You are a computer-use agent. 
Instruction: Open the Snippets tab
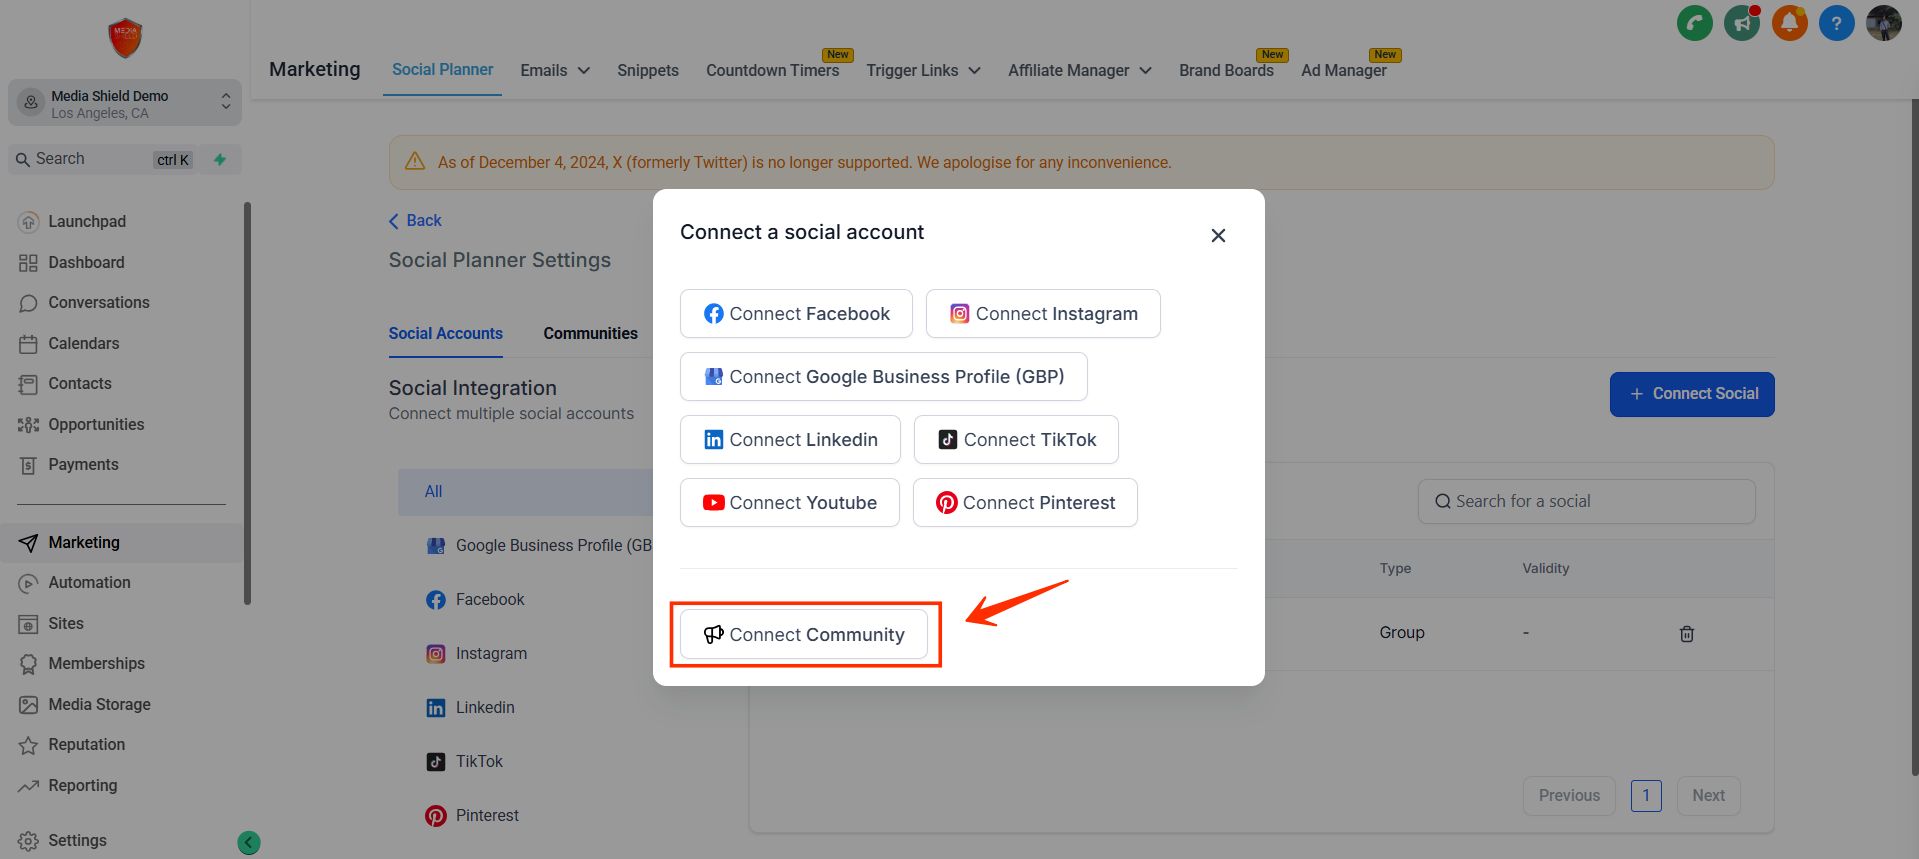point(648,70)
